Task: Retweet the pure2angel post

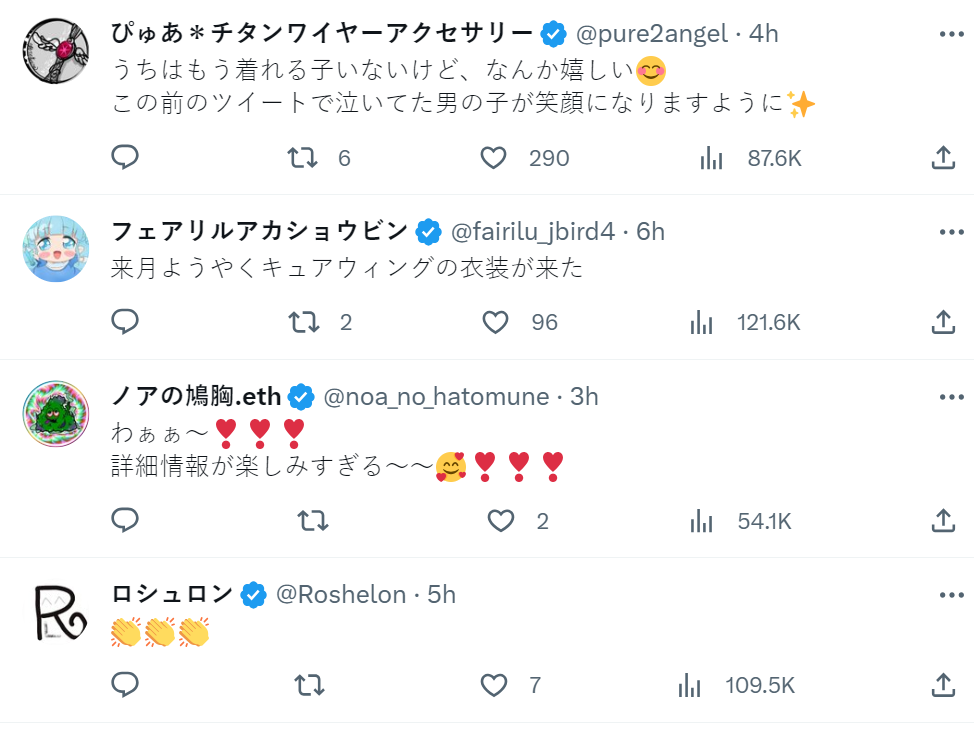Action: tap(303, 157)
